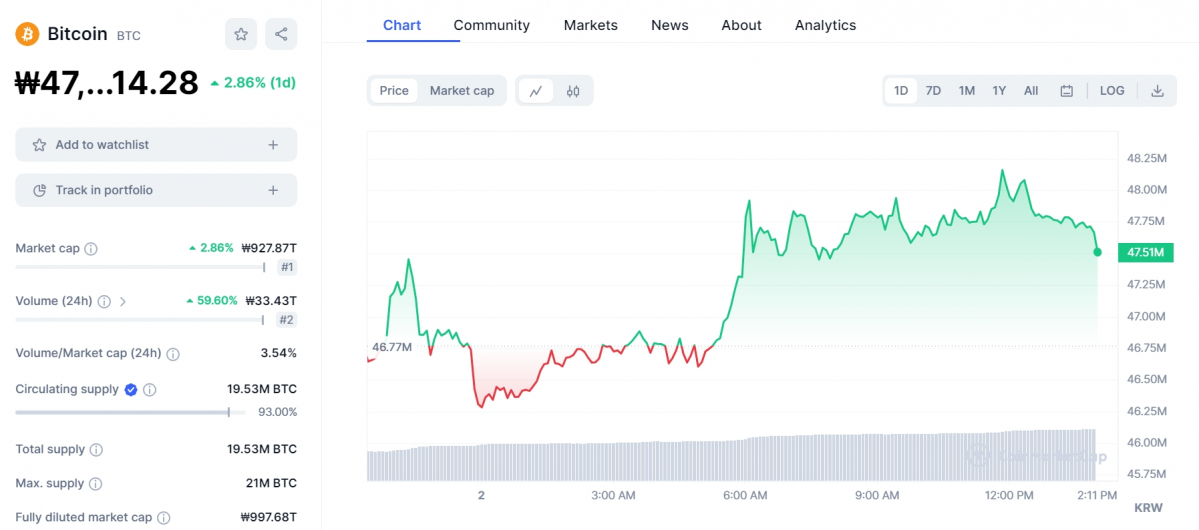Open the Community tab

click(x=491, y=25)
